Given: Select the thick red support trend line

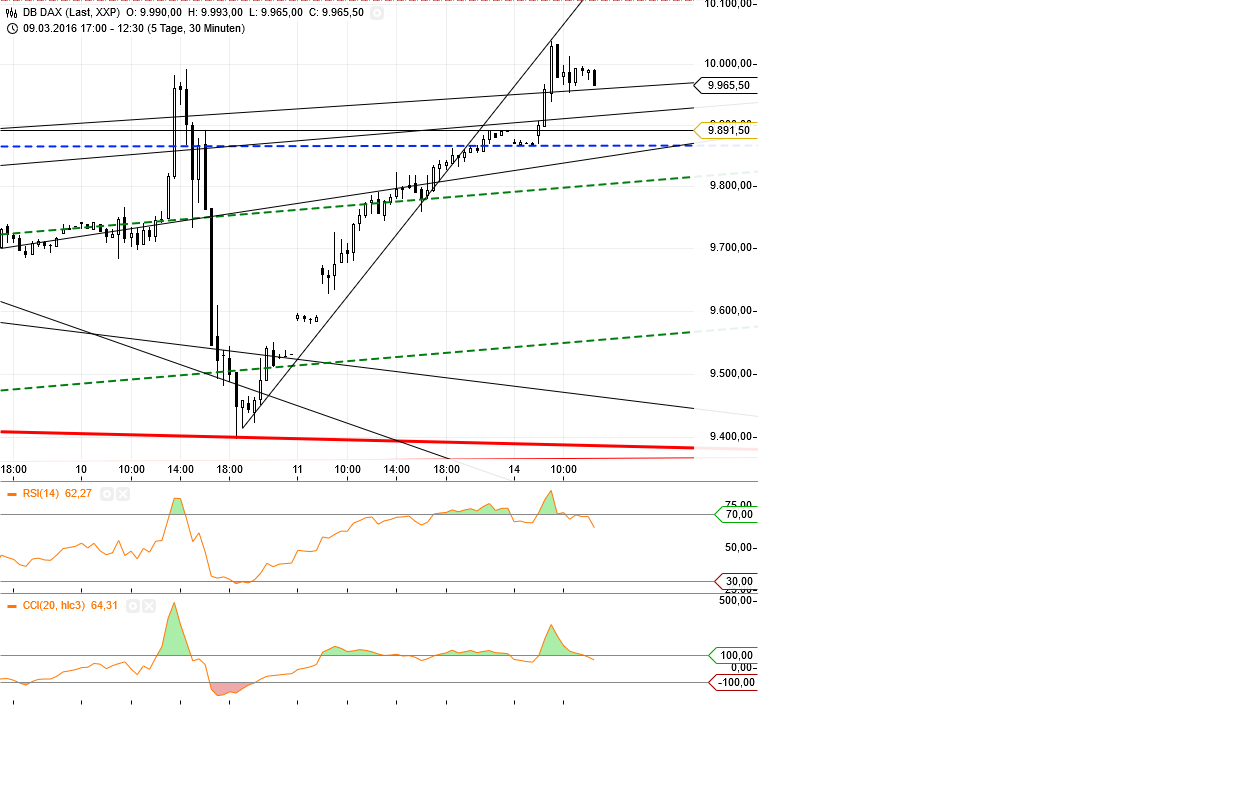Looking at the screenshot, I should [x=347, y=439].
